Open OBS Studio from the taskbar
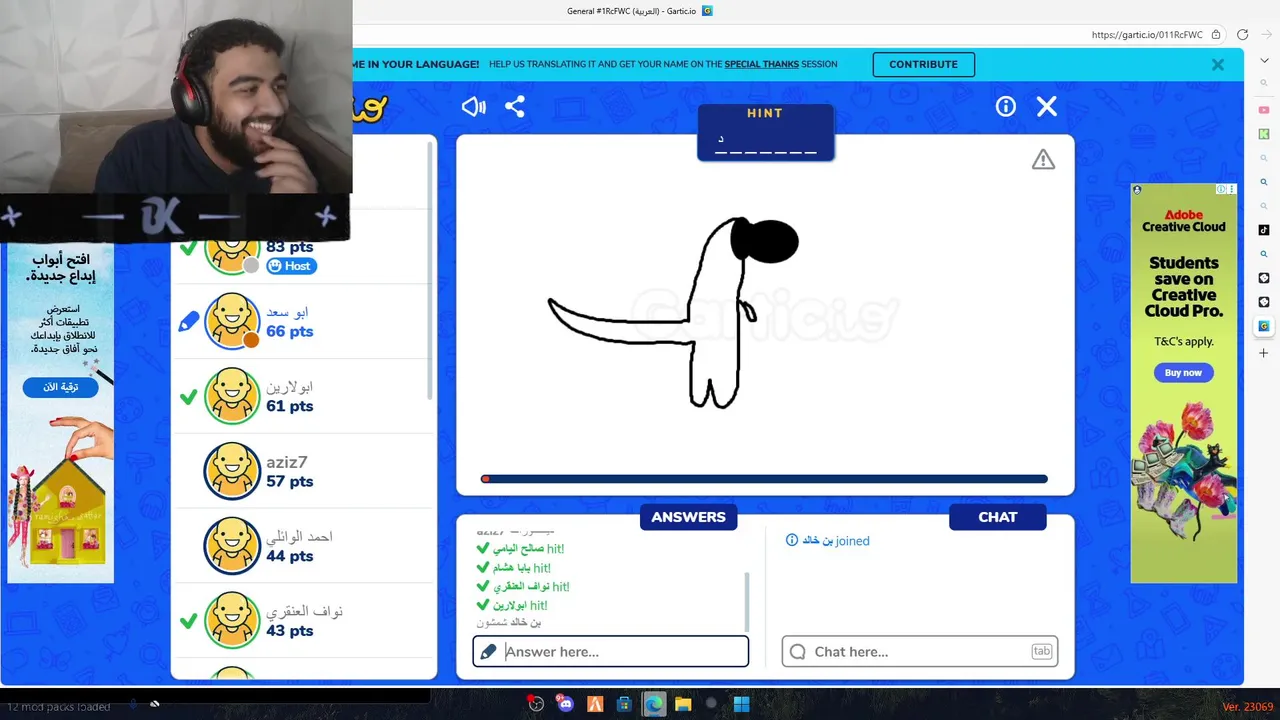This screenshot has width=1280, height=720. tap(536, 704)
